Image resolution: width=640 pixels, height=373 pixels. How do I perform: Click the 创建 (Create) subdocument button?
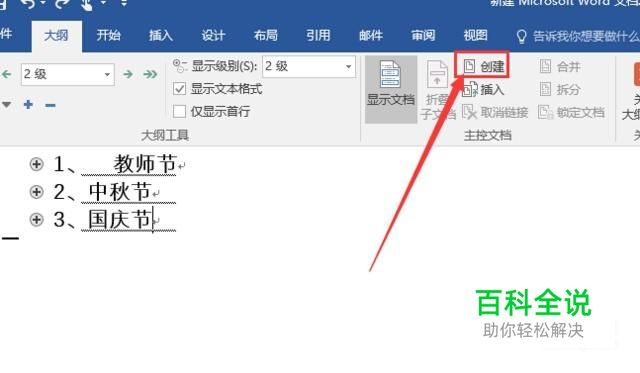point(483,65)
